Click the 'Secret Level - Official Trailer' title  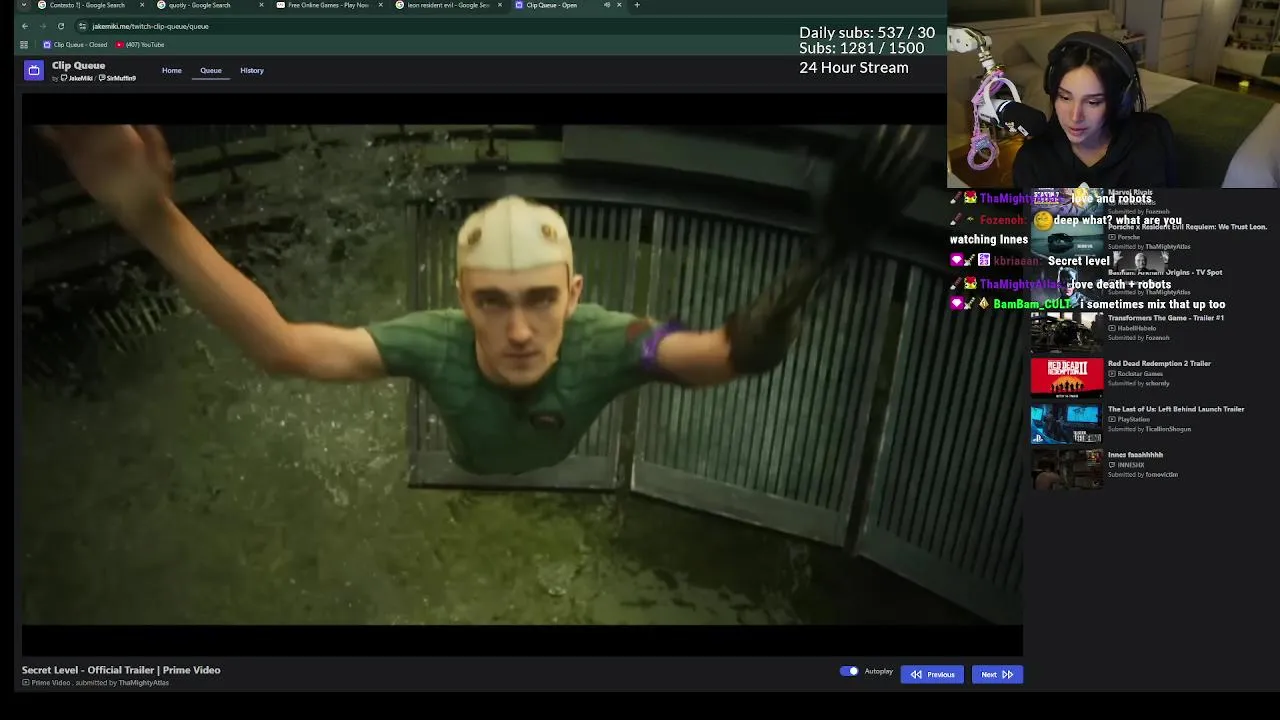pyautogui.click(x=121, y=670)
